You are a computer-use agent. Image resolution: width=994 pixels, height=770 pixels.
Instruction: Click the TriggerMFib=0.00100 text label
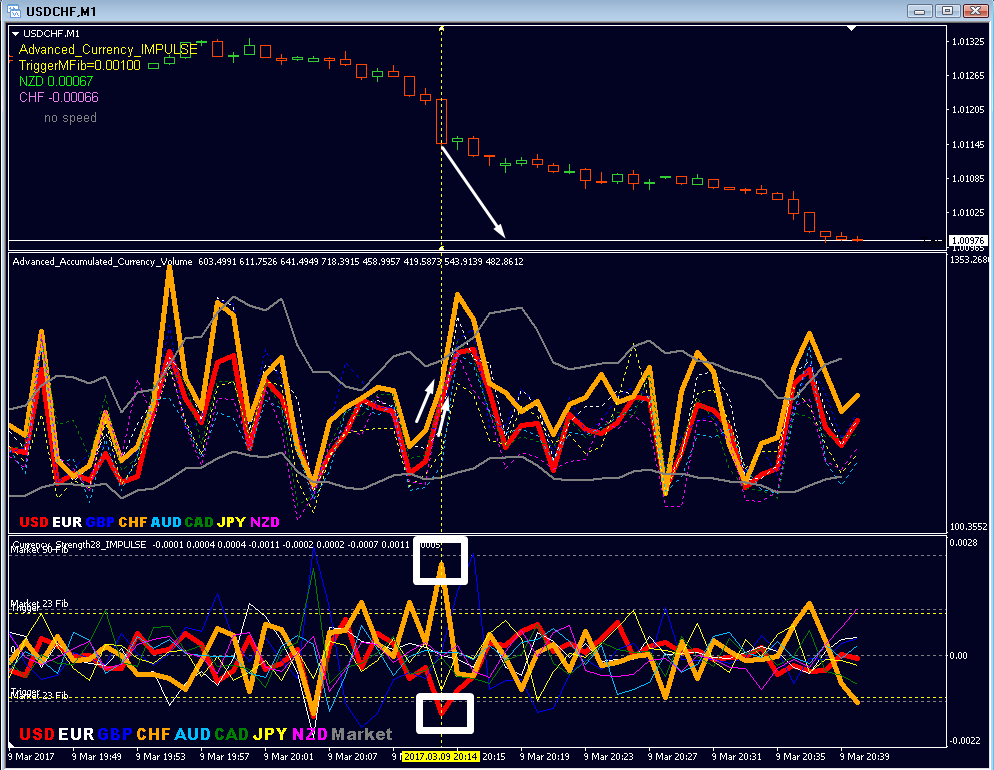[80, 65]
